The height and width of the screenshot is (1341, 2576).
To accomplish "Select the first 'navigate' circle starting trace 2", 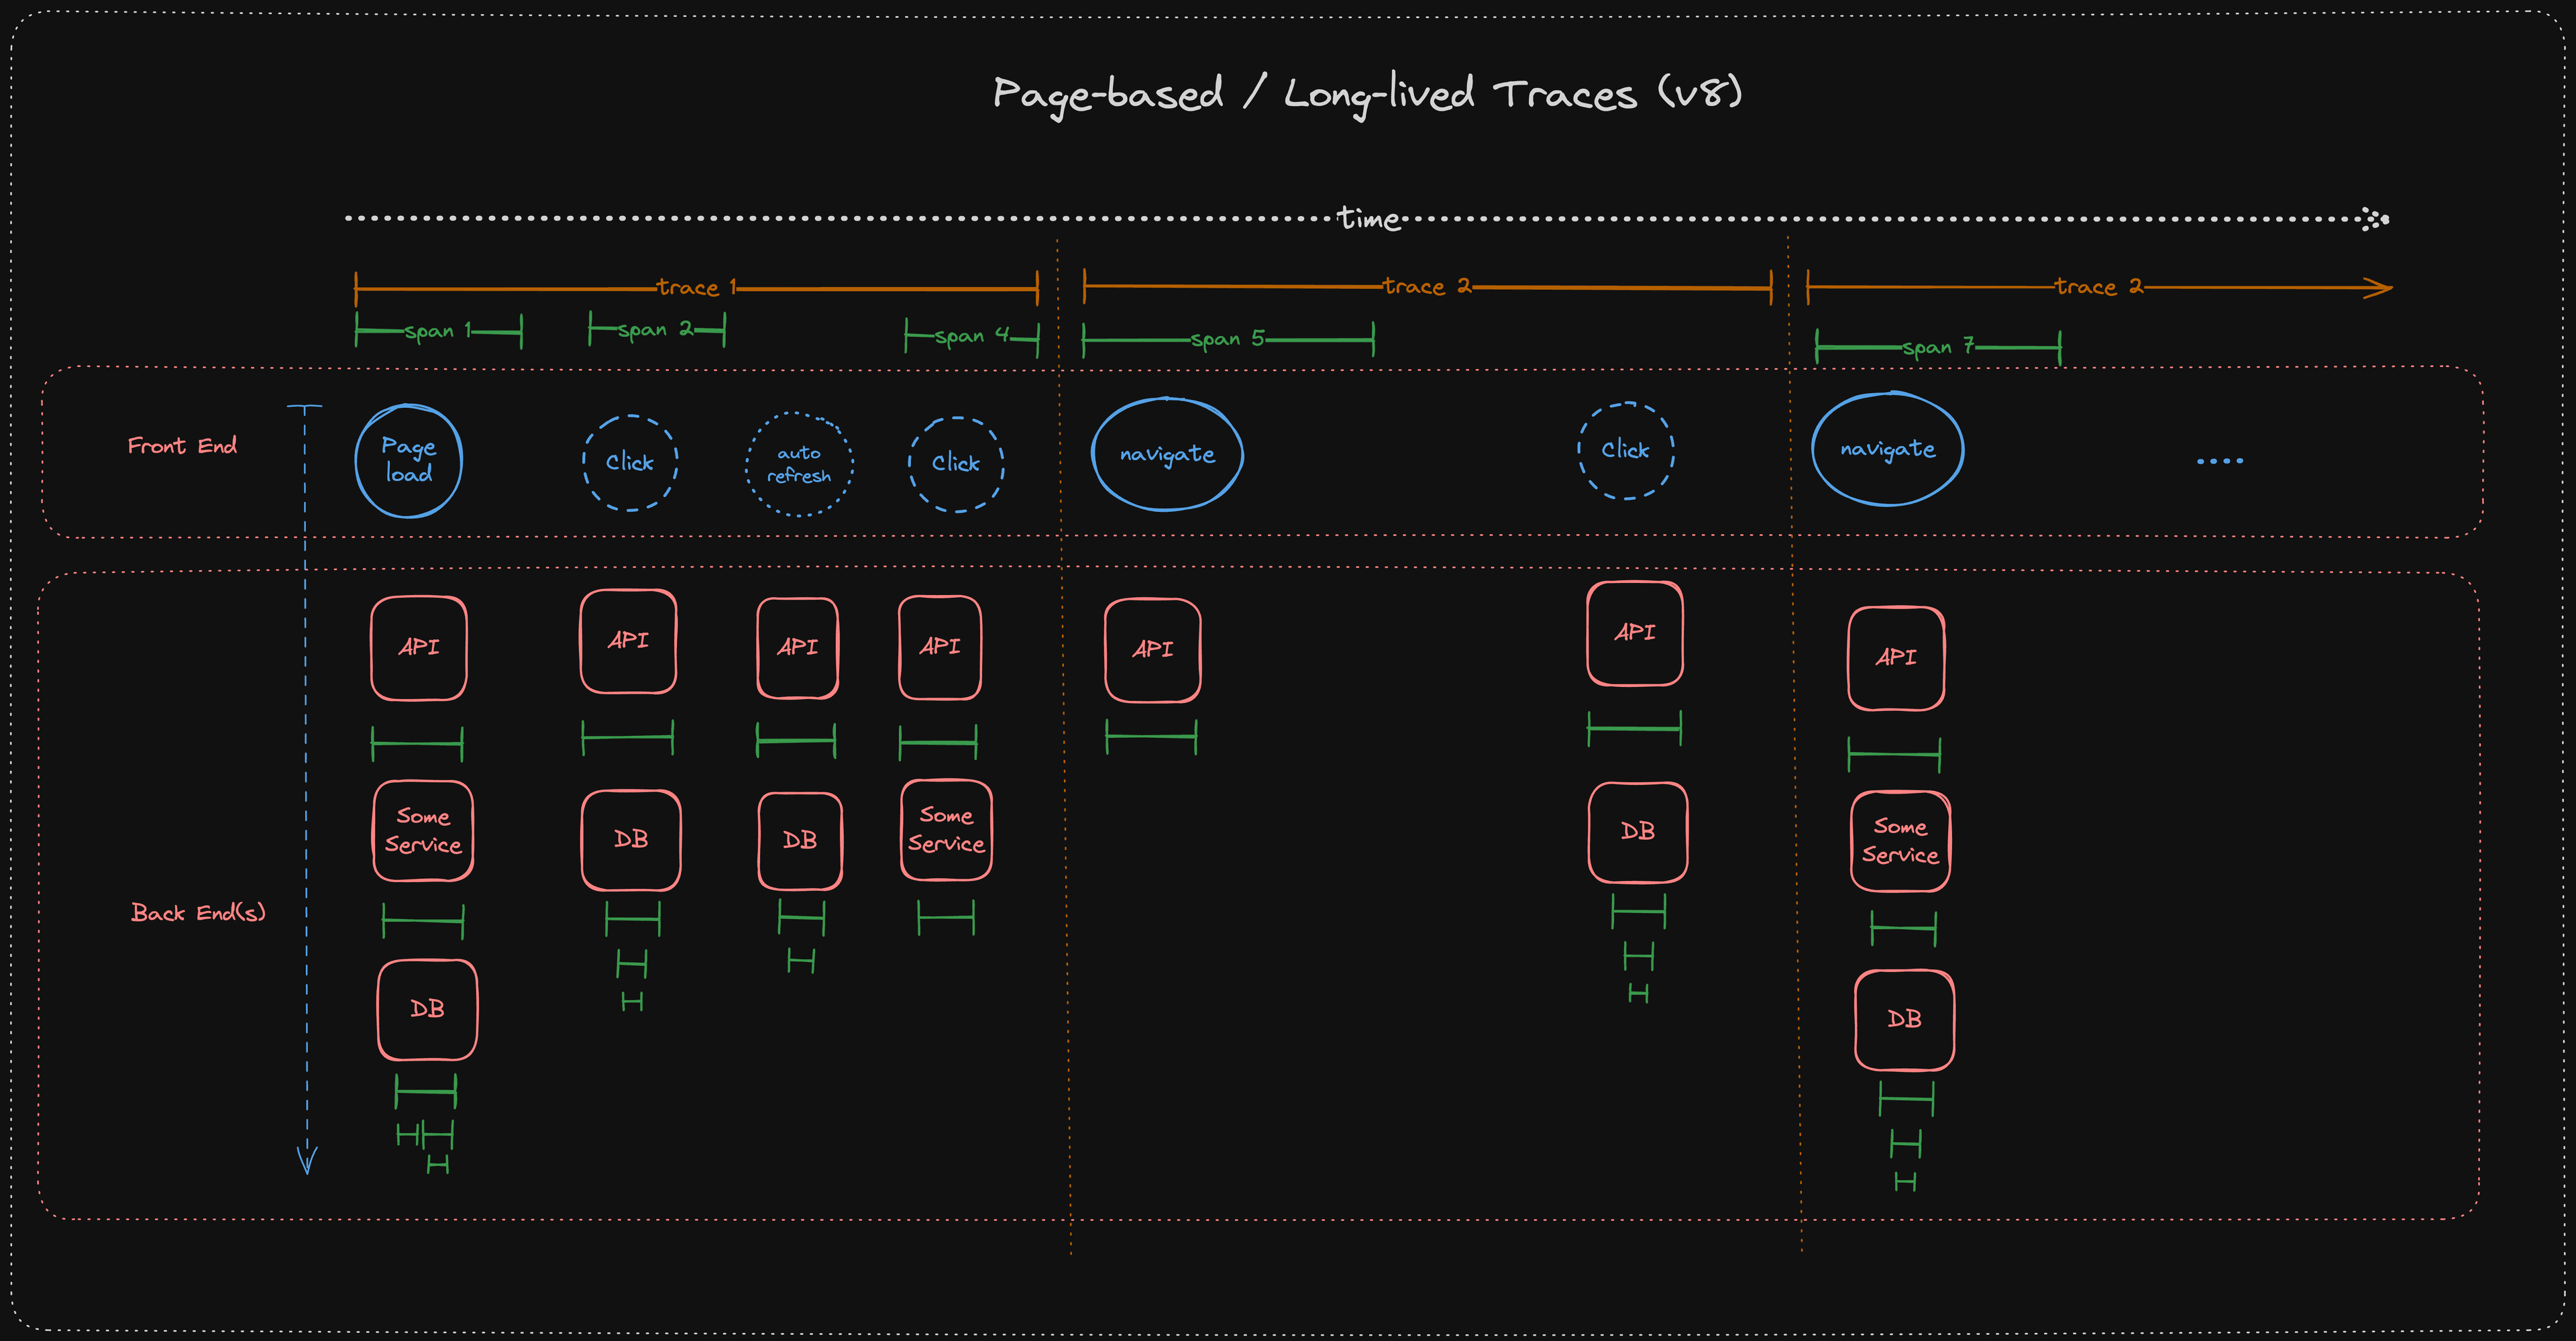I will (x=1166, y=453).
